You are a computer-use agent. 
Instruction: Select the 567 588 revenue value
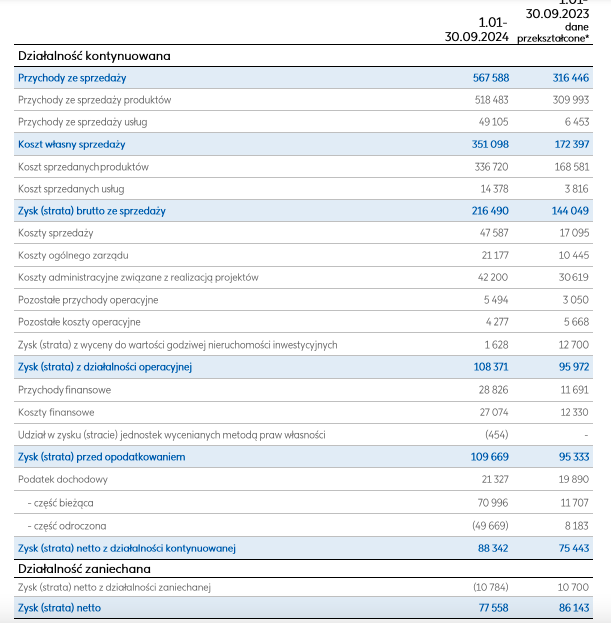pyautogui.click(x=491, y=78)
